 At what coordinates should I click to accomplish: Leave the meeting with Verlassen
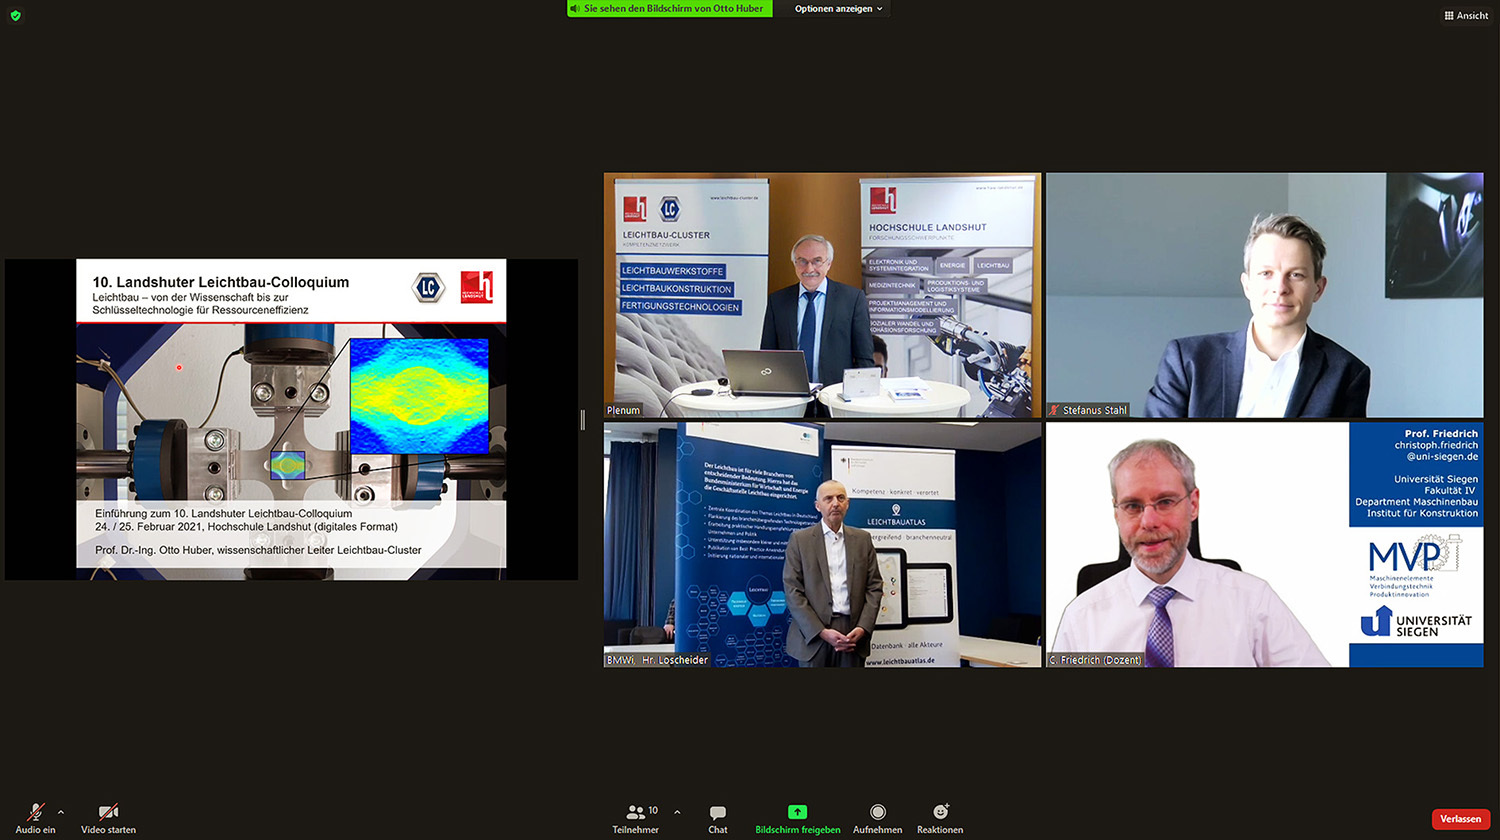(x=1460, y=819)
